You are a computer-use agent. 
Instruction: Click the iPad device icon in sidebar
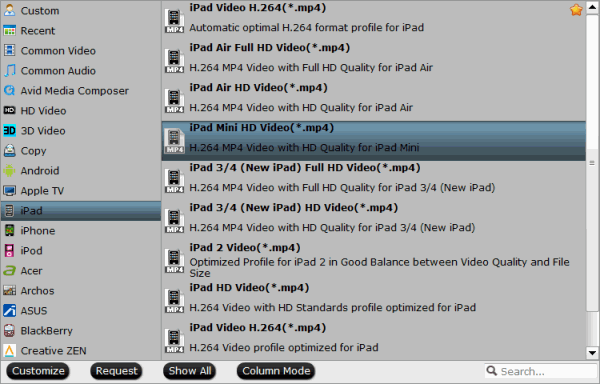9,211
